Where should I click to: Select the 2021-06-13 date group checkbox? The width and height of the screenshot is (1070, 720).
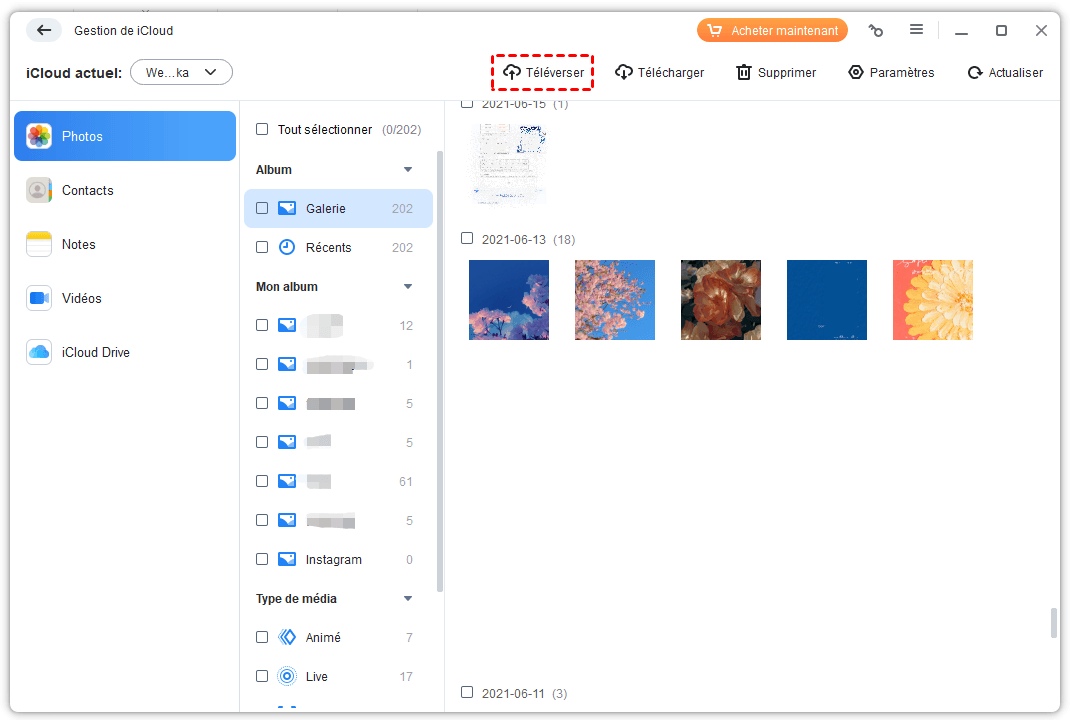pos(467,239)
